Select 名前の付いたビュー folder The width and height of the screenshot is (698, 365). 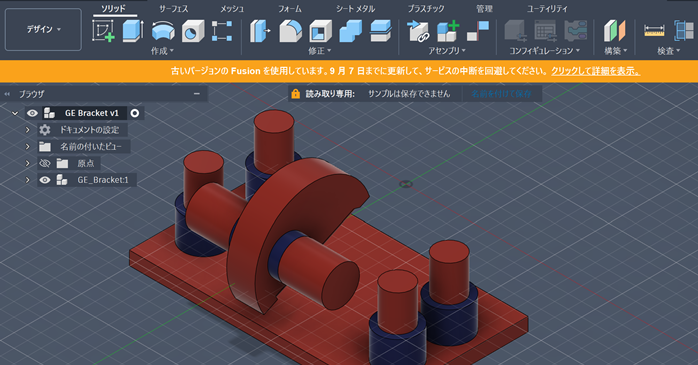click(90, 146)
